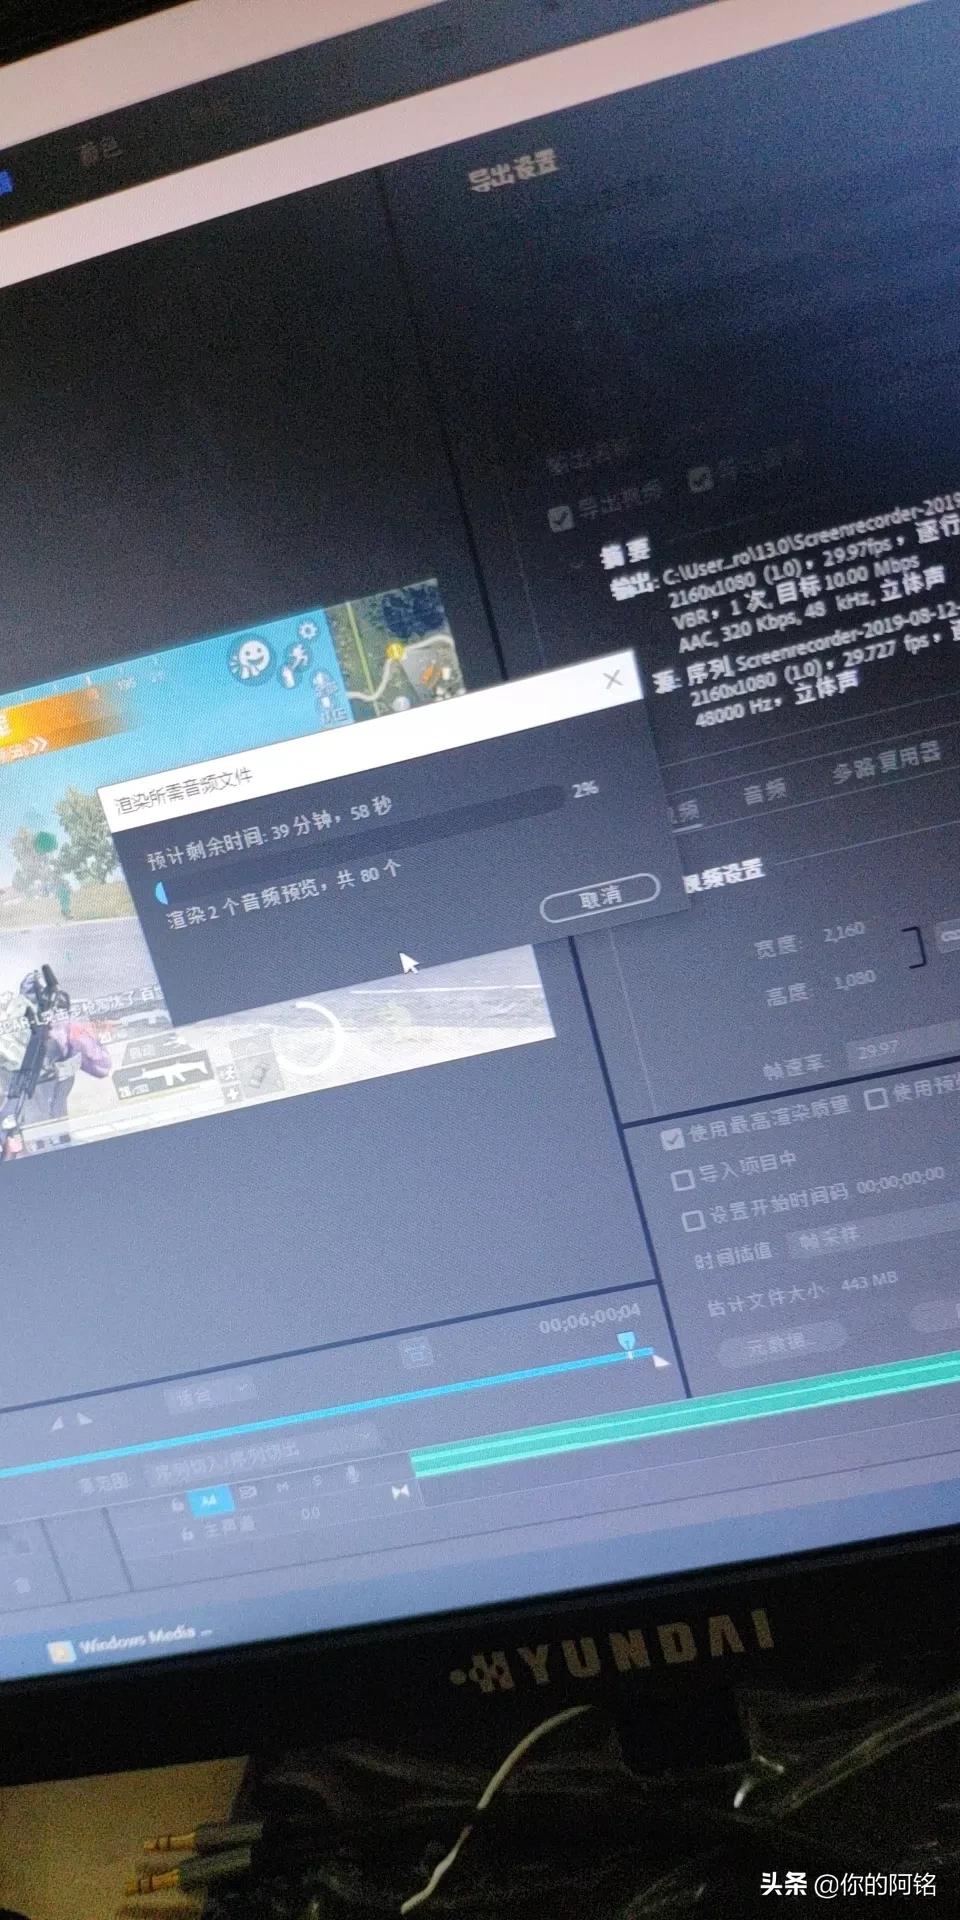Click the blue export preview time bar
Screen dimensions: 960x1920
coord(325,1412)
